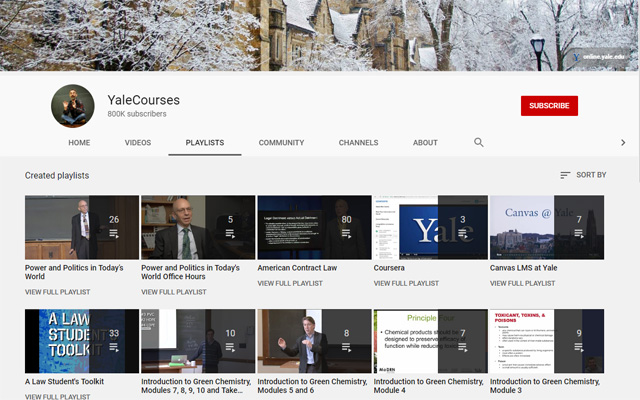Click title 'Introduction to Green Chemistry, Modules 7, 8, 9...'
The width and height of the screenshot is (640, 400).
point(196,386)
